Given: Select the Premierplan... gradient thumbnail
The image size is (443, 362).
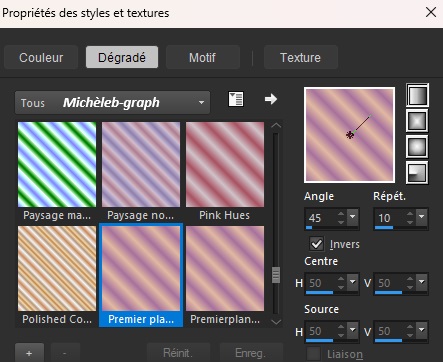Looking at the screenshot, I should [225, 268].
